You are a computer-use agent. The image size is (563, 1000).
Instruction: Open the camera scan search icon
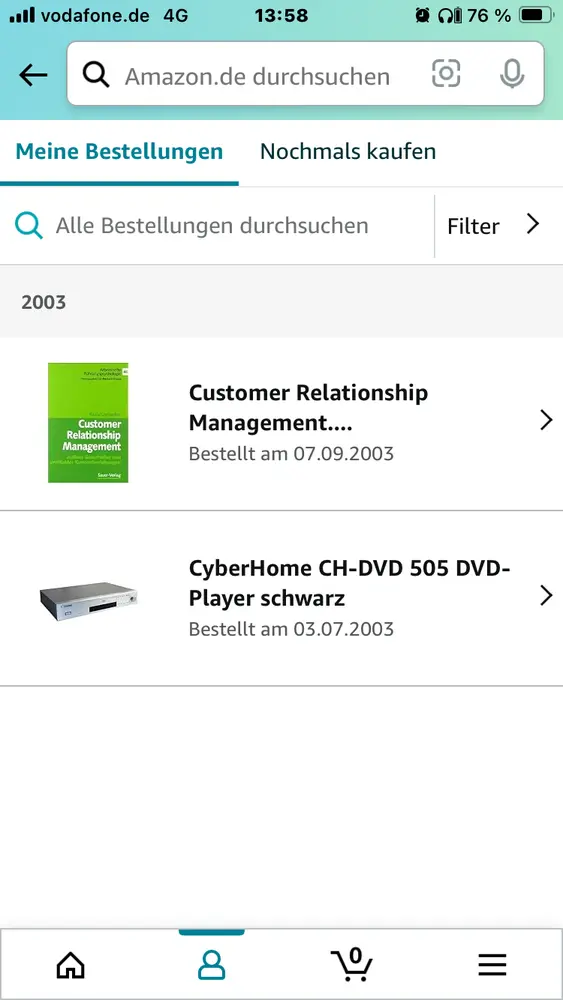click(446, 74)
